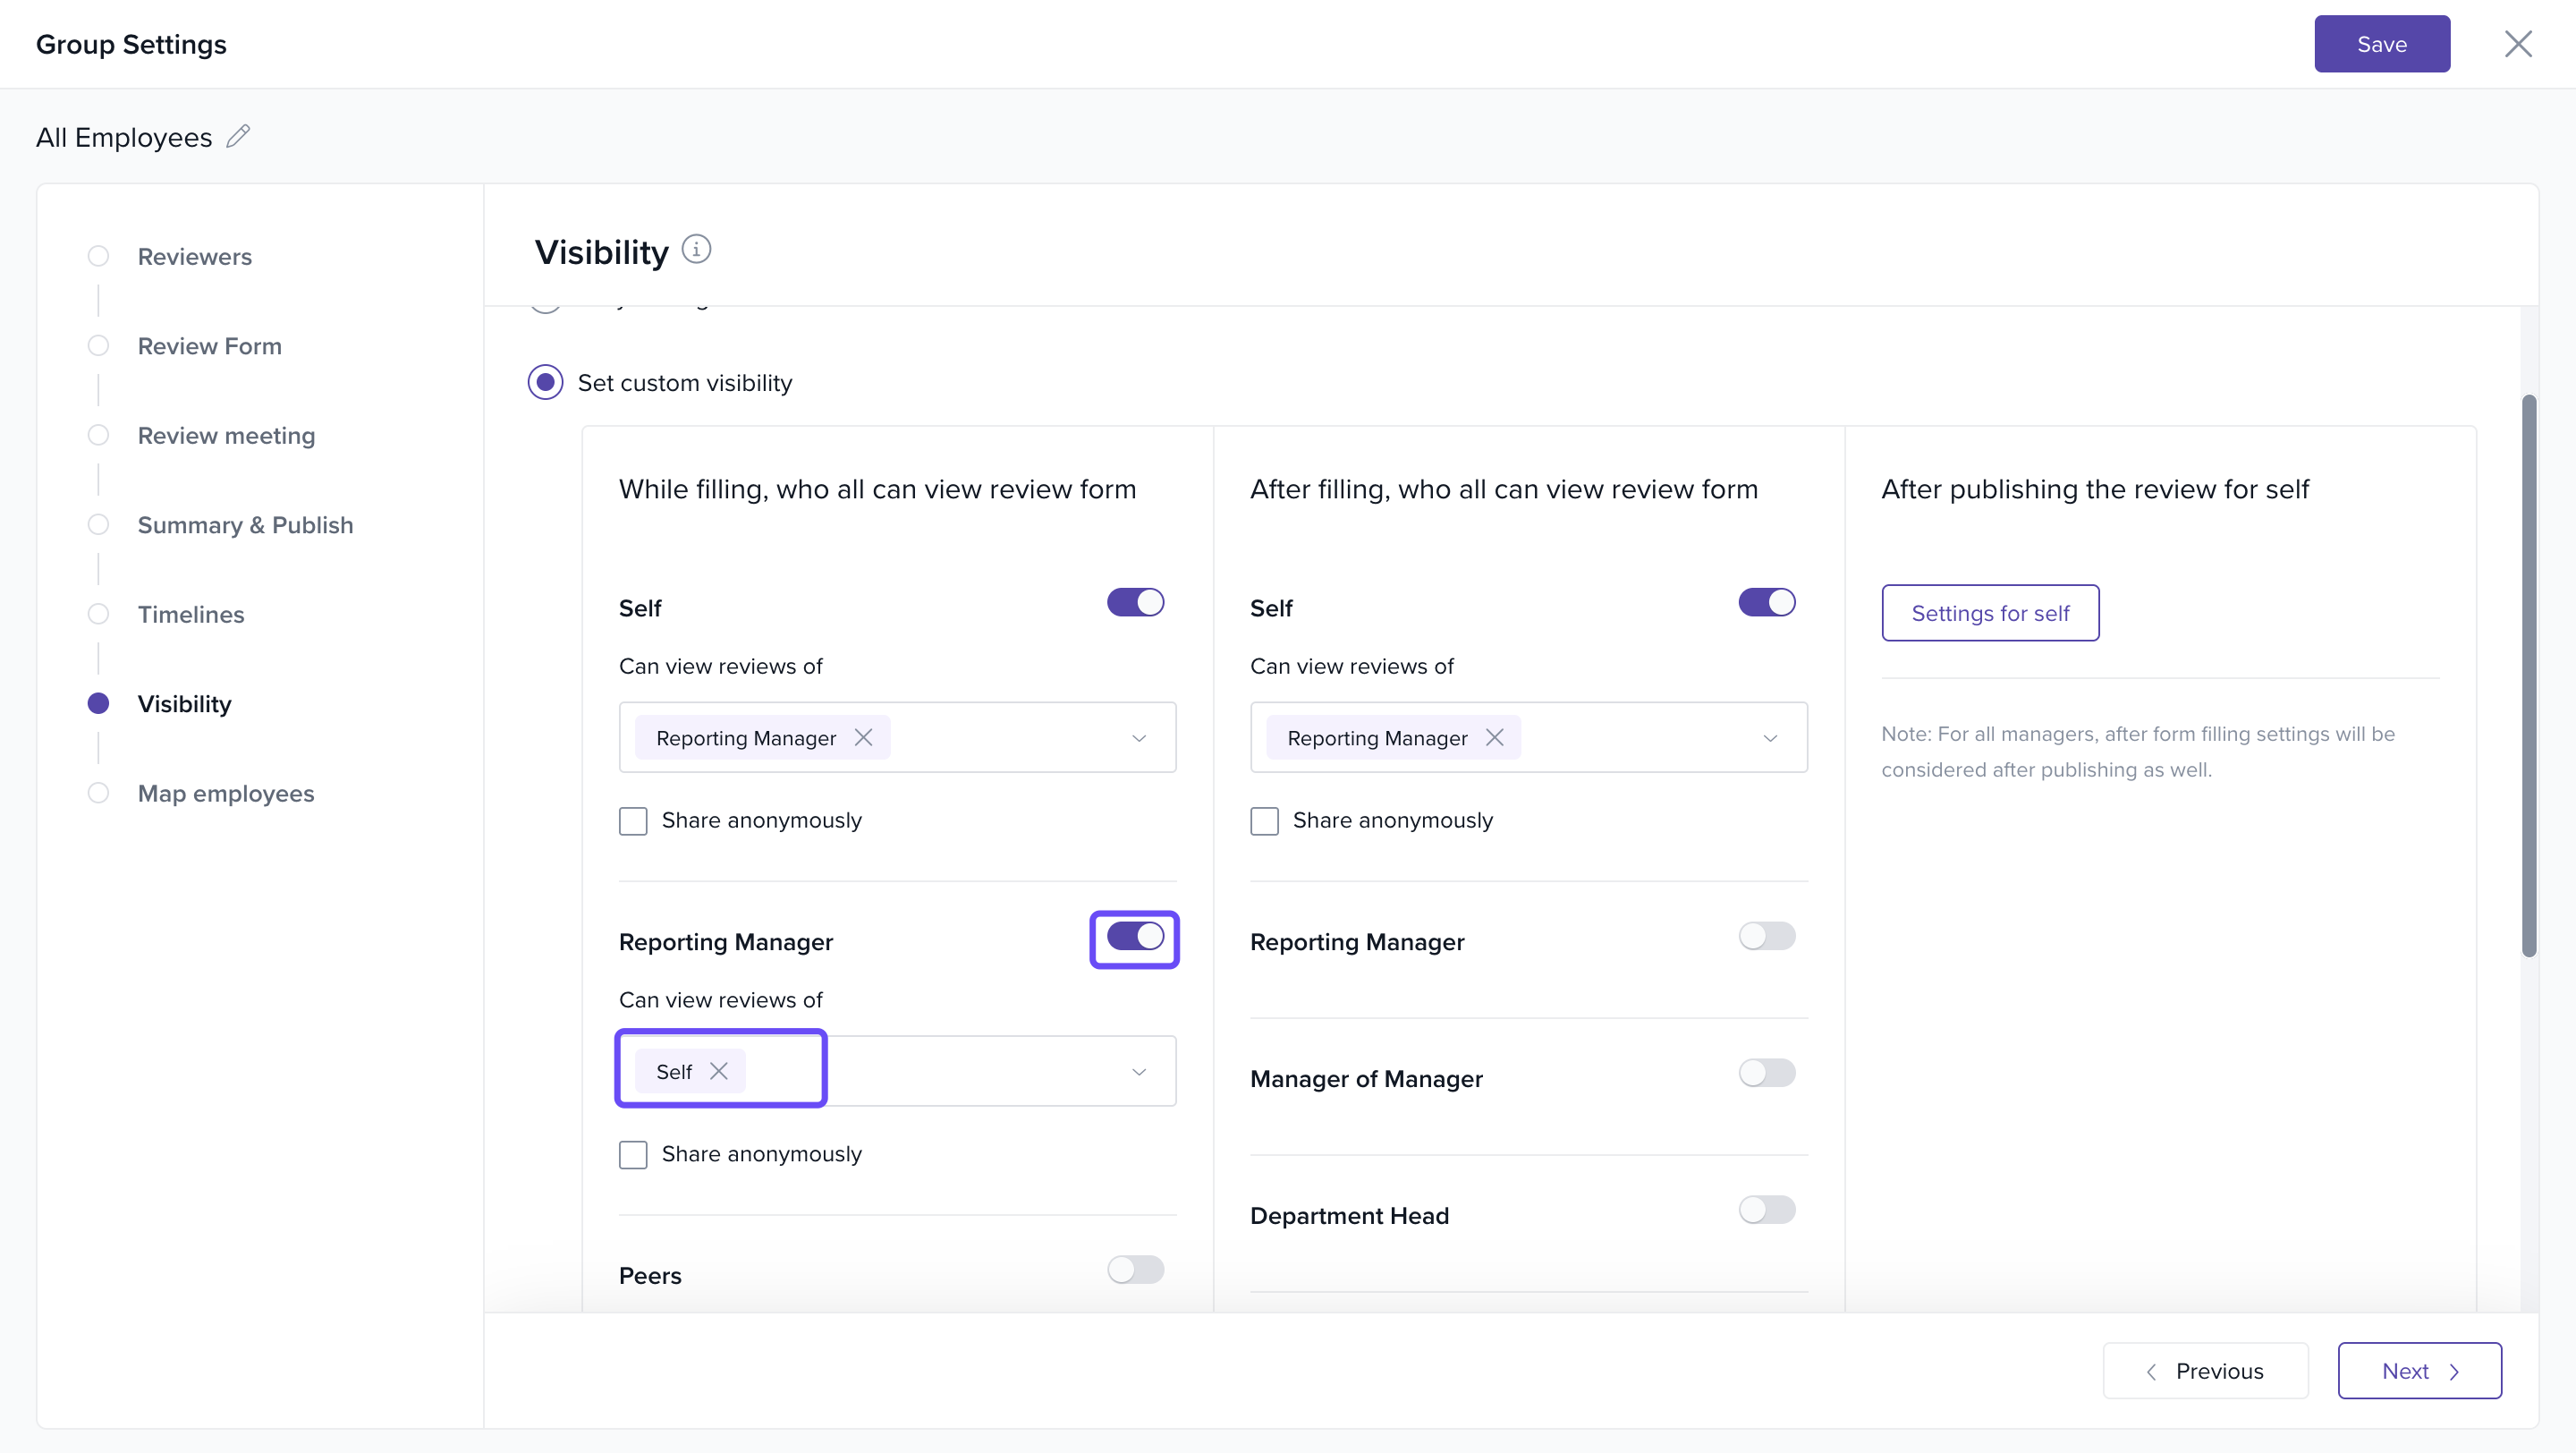Click the Reviewers step circle in sidebar

tap(98, 256)
